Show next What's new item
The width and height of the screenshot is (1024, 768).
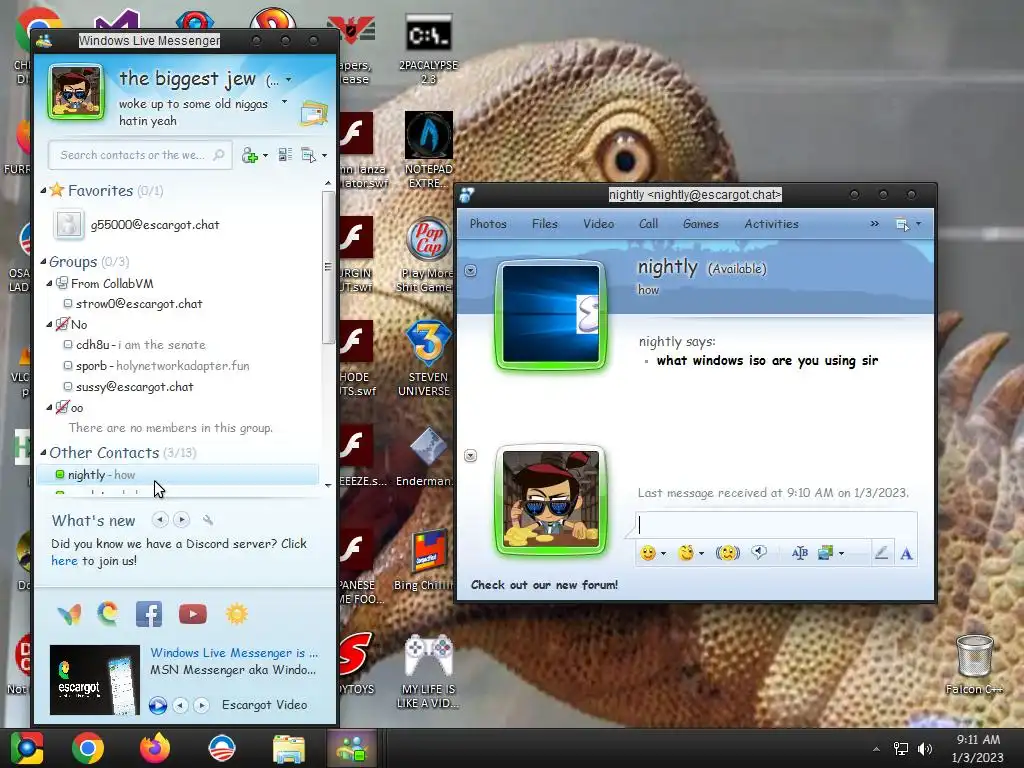pyautogui.click(x=182, y=520)
